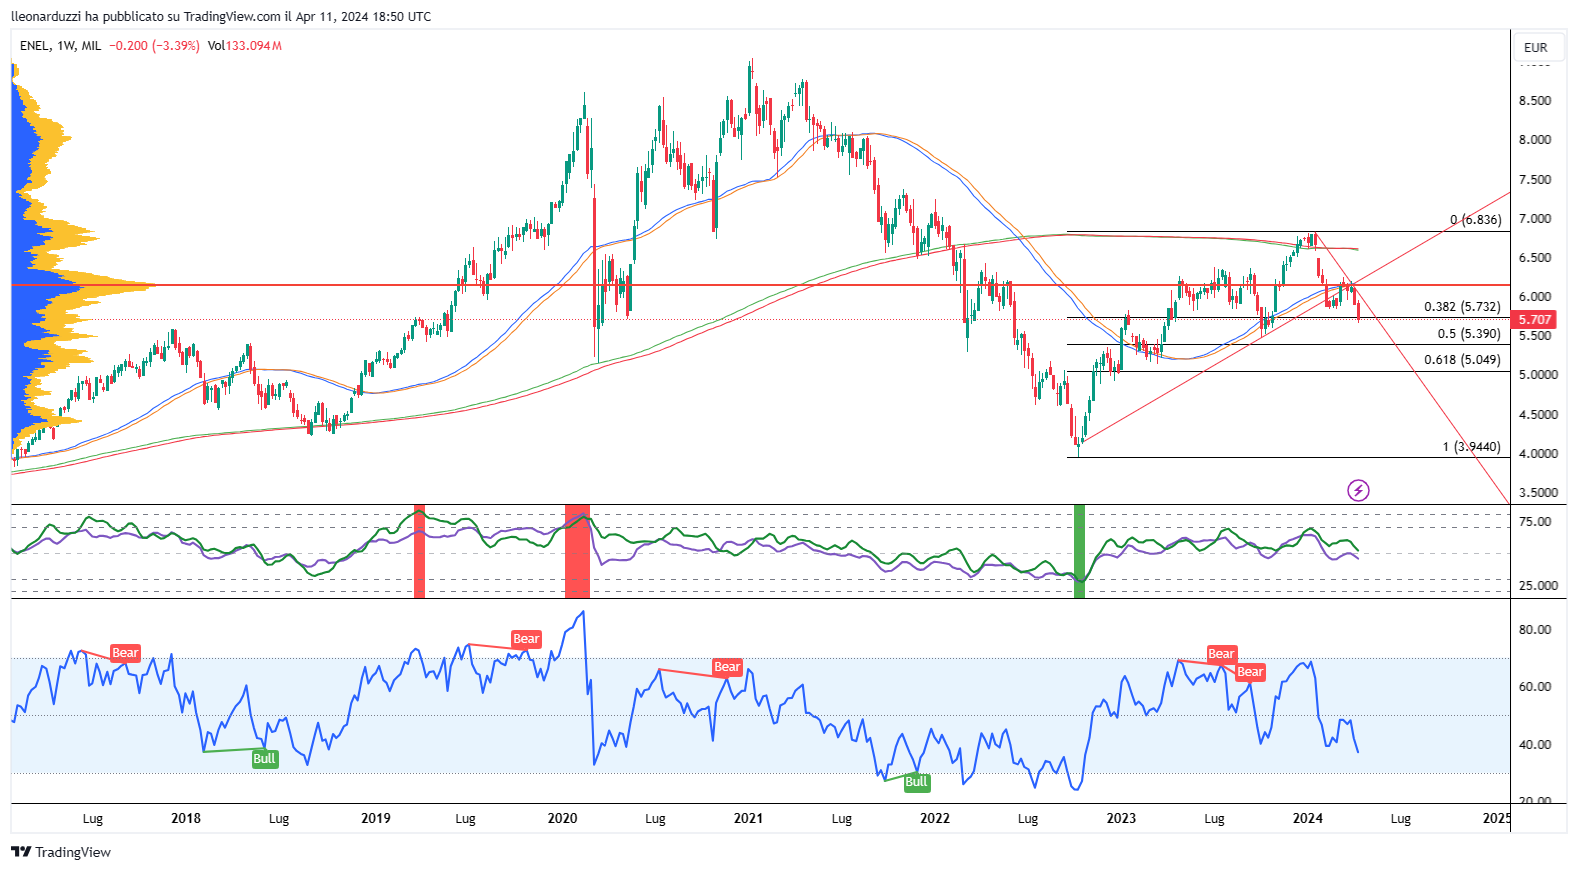Click the Bear label near late 2020 RSI
The image size is (1578, 870).
tap(727, 667)
